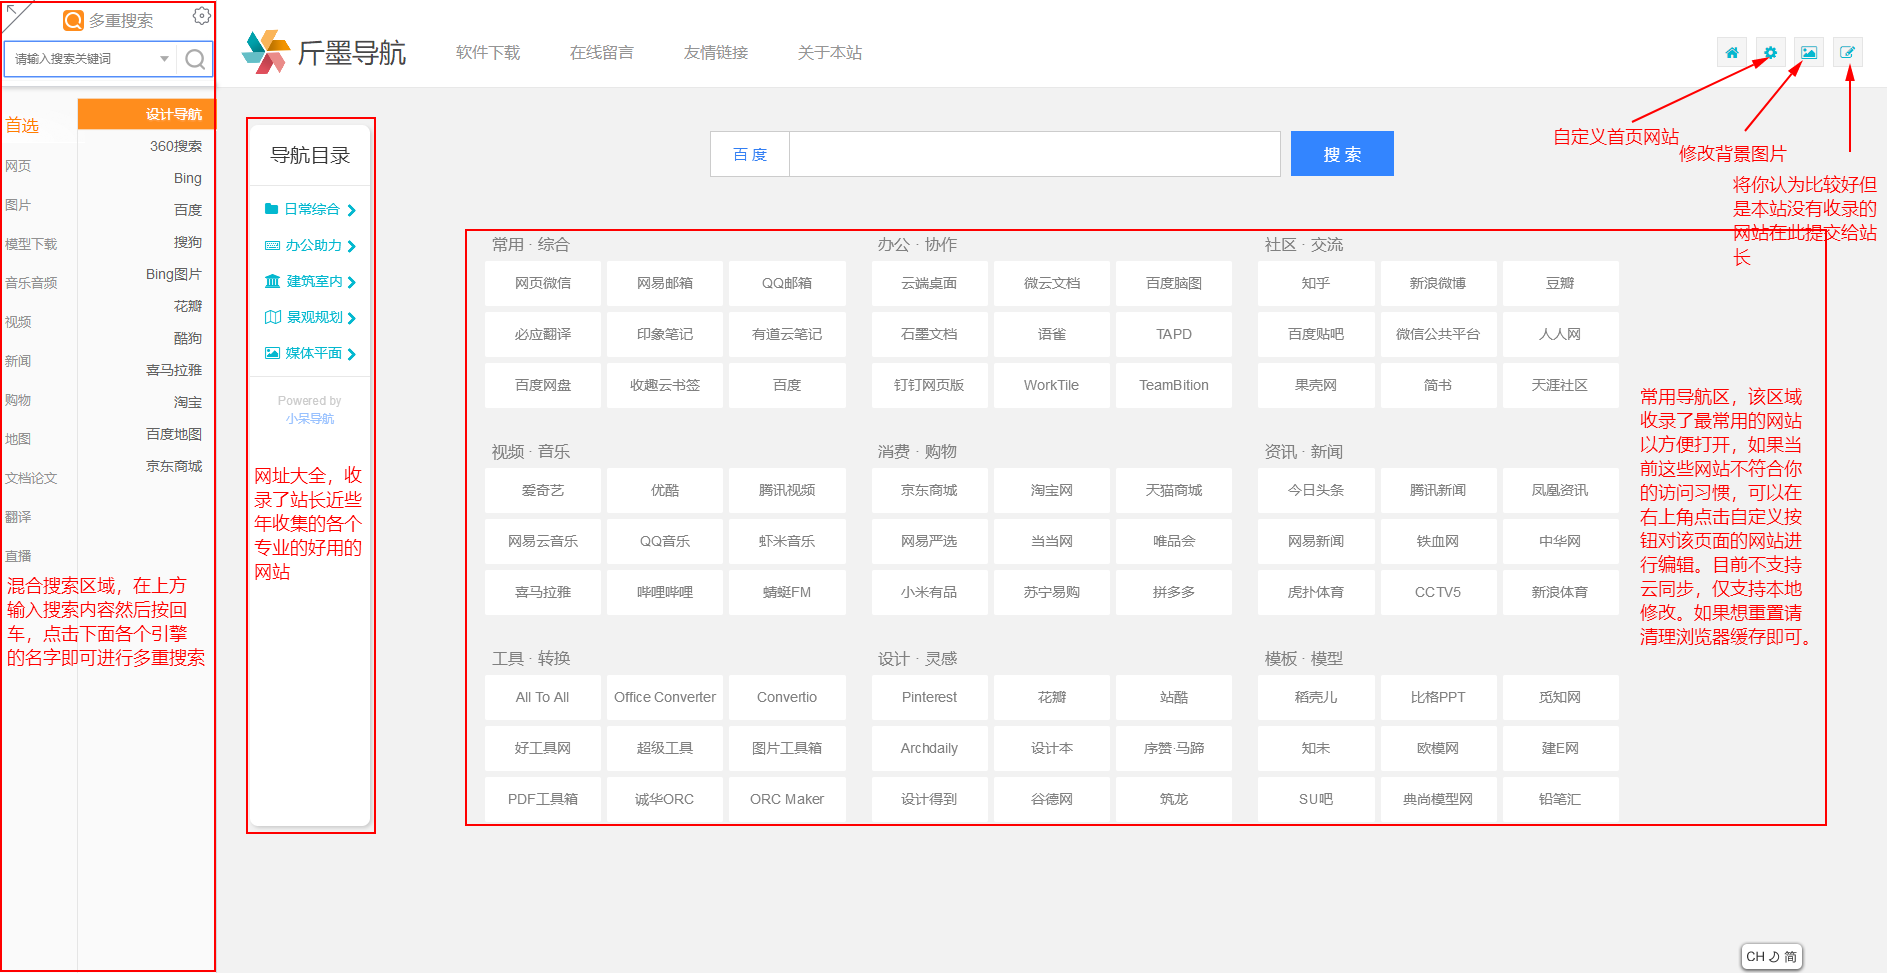
Task: Open the CCTV5 site link
Action: coord(1438,592)
